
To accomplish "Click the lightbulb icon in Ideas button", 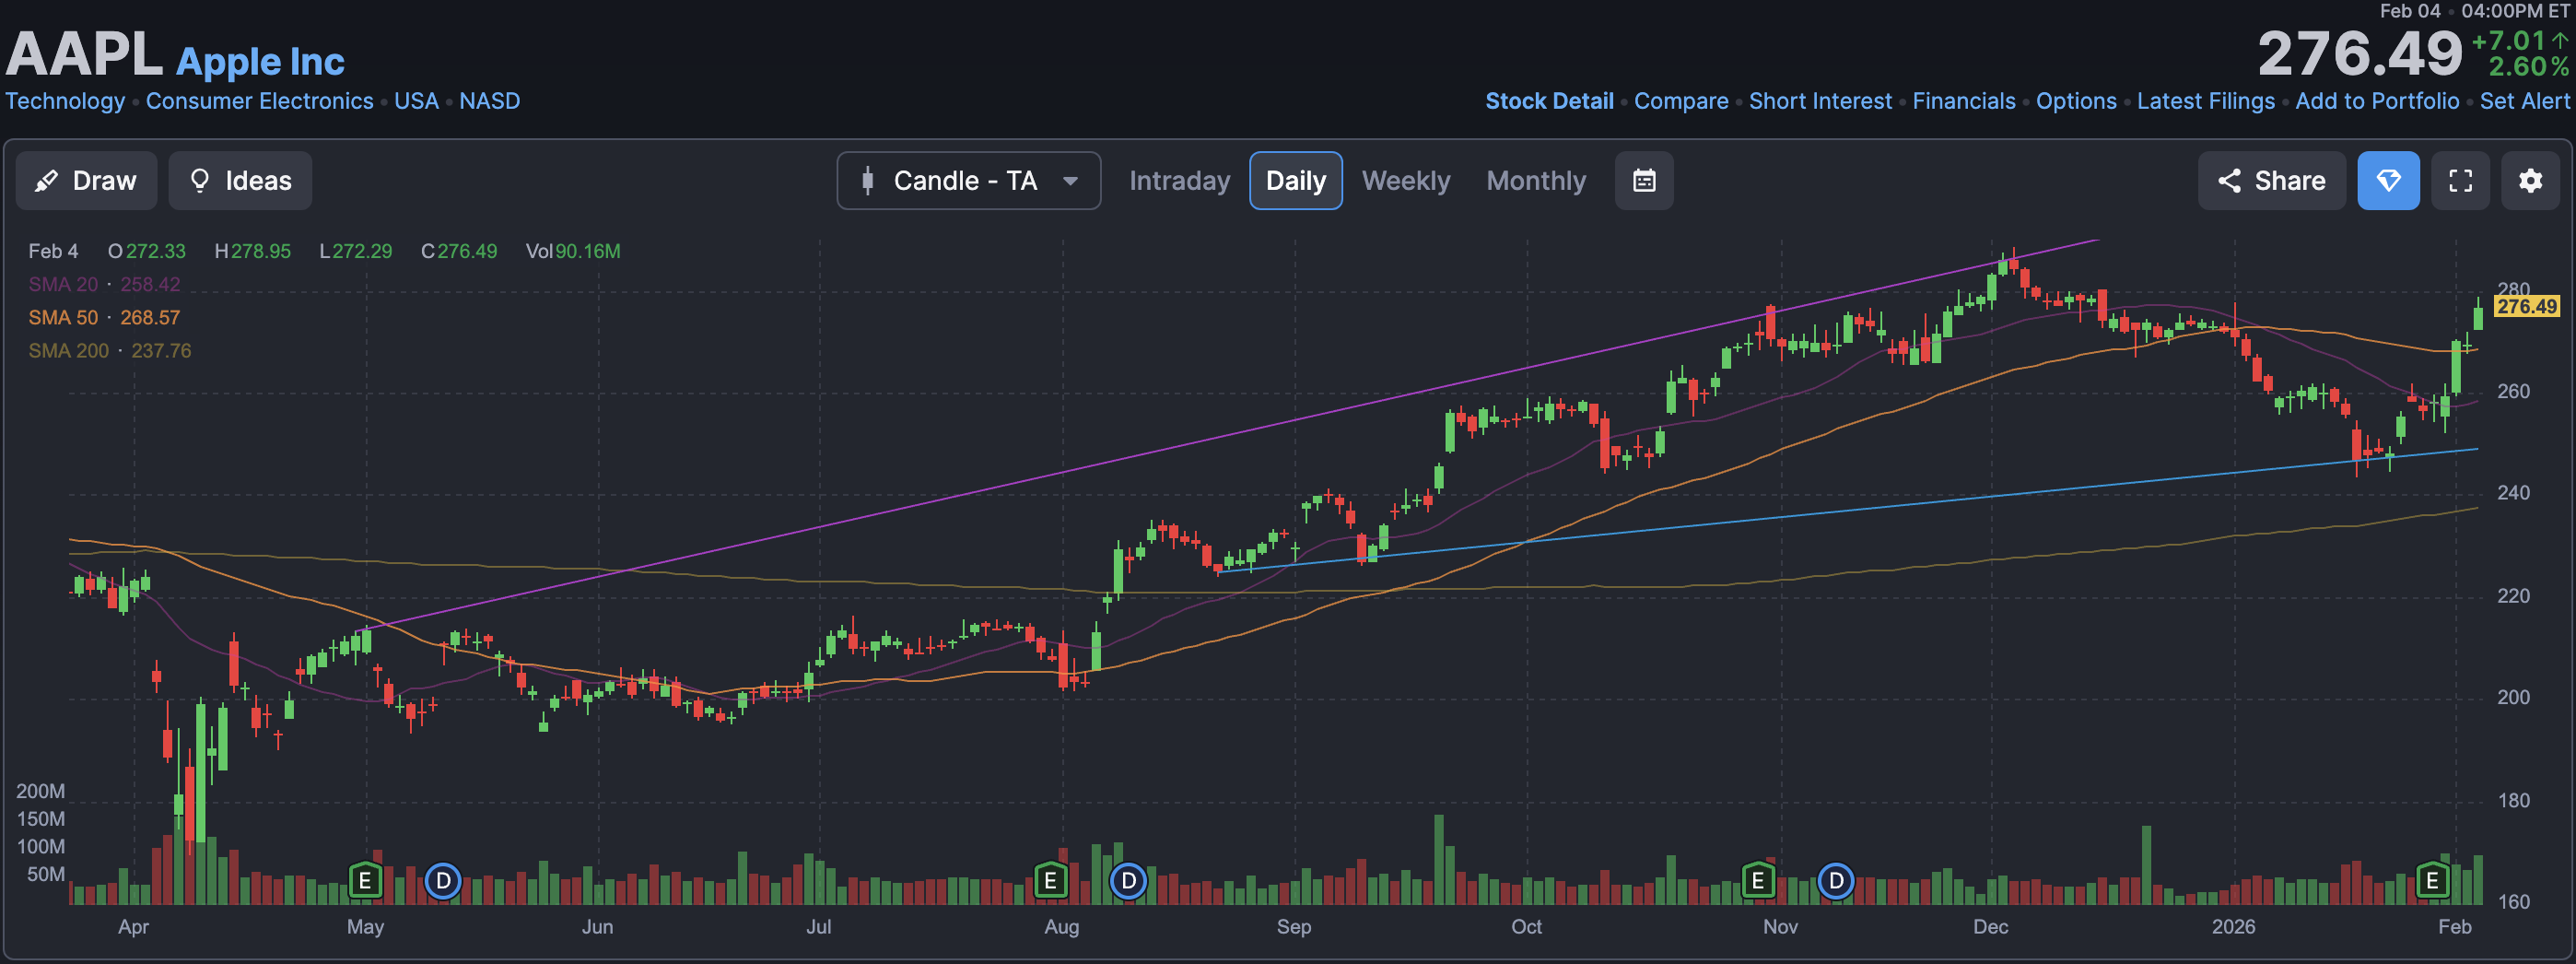I will 199,181.
